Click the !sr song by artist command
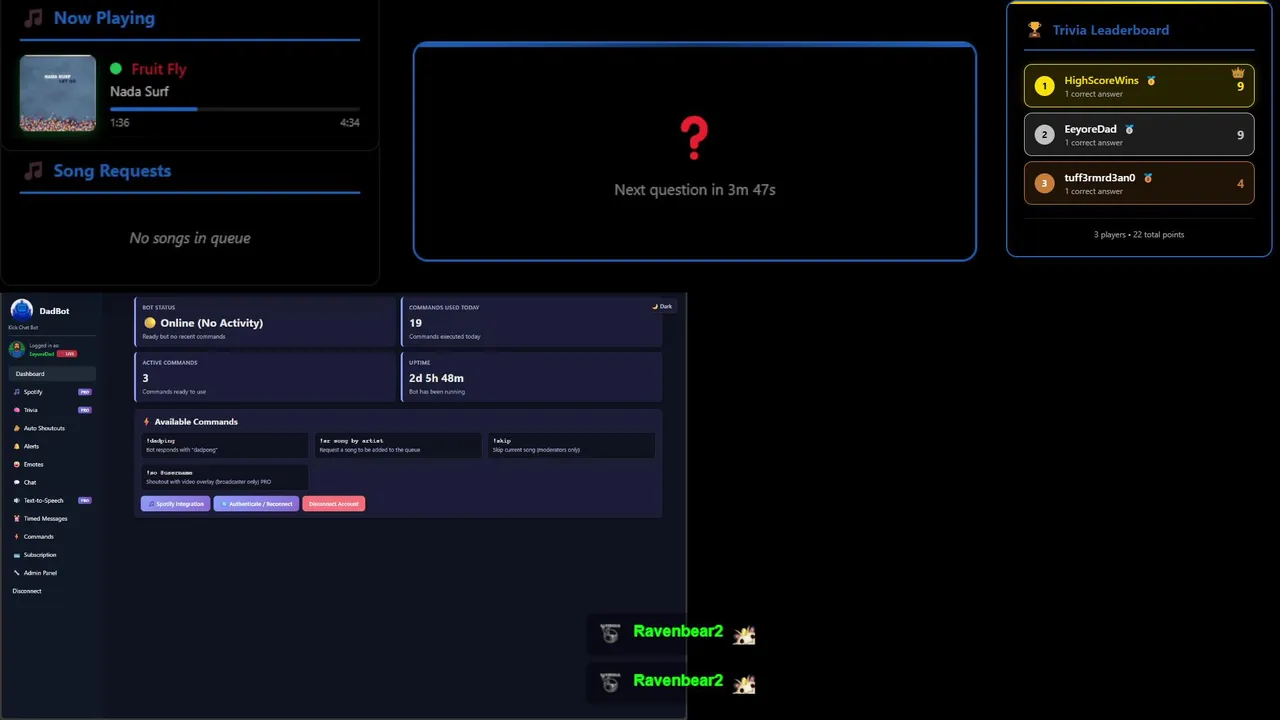Screen dimensions: 1280x720 pyautogui.click(x=398, y=445)
